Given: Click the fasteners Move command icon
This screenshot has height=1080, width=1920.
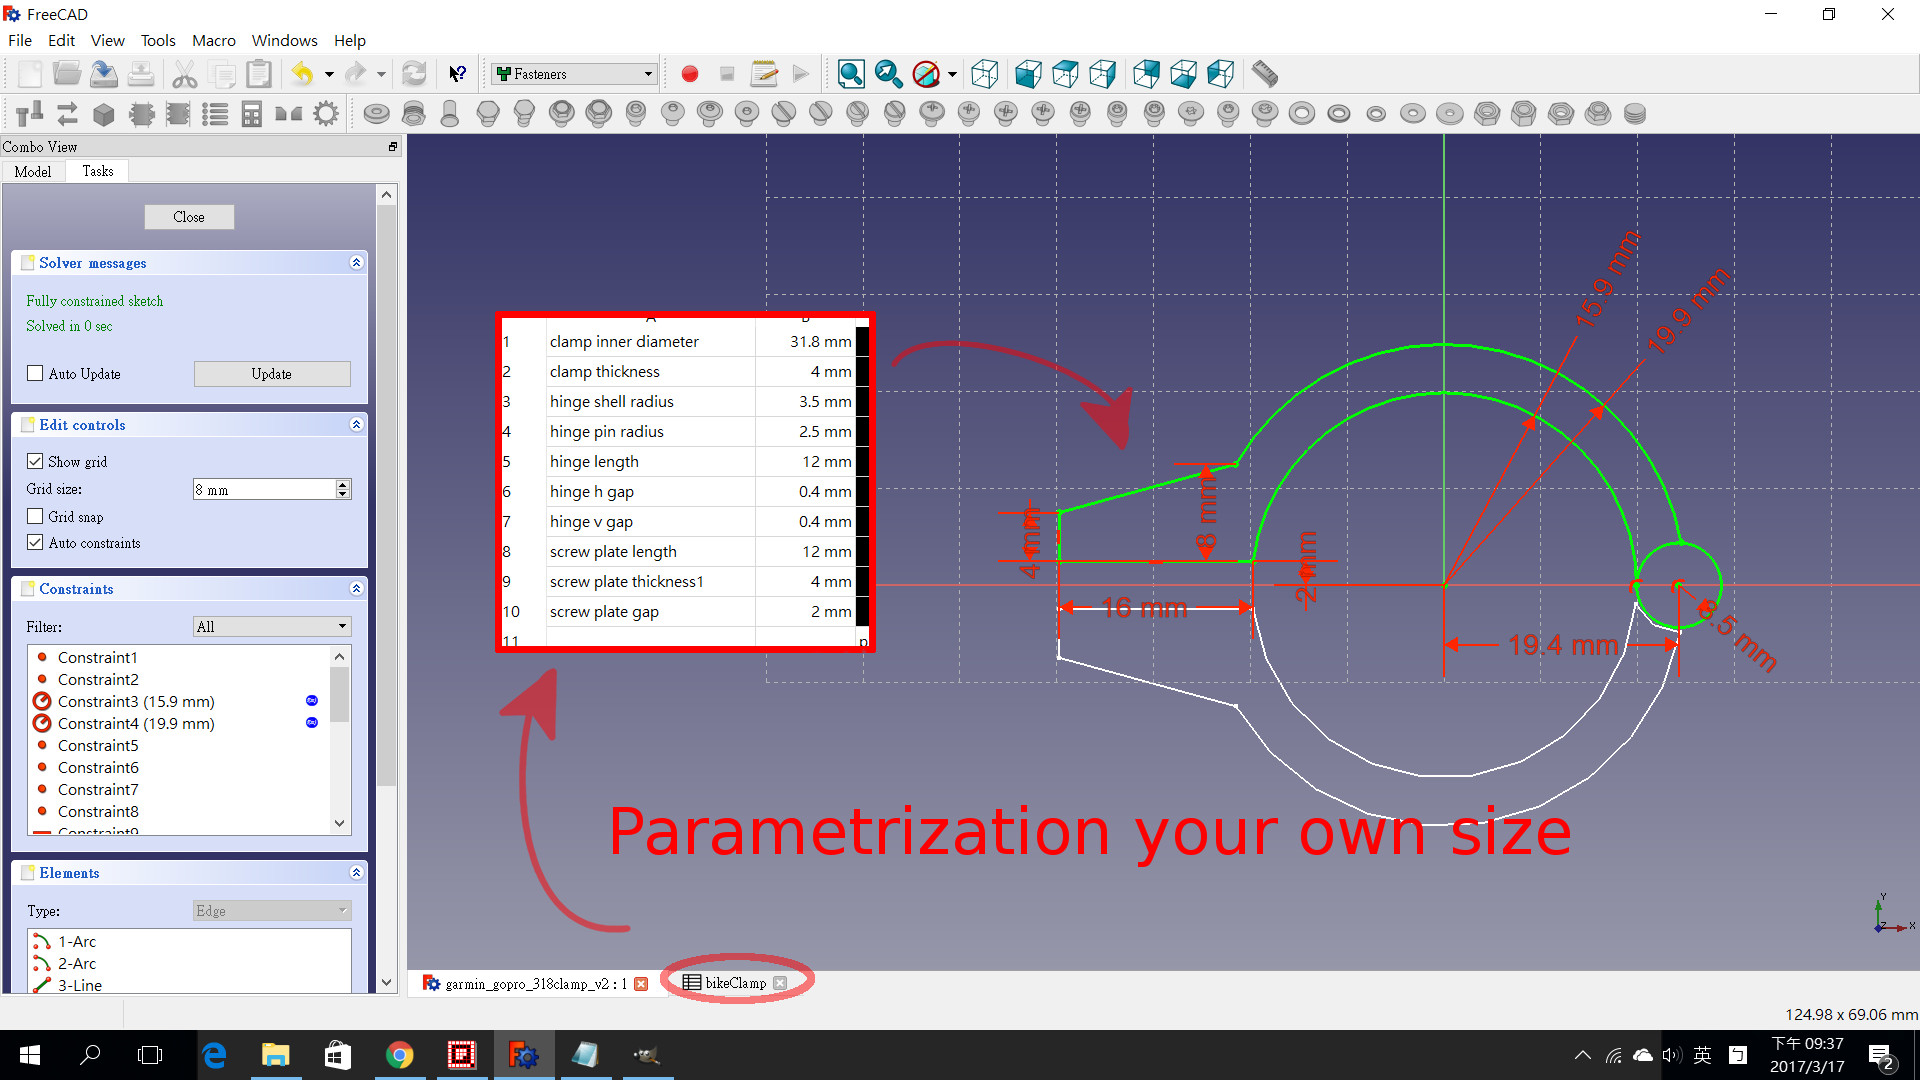Looking at the screenshot, I should click(30, 114).
